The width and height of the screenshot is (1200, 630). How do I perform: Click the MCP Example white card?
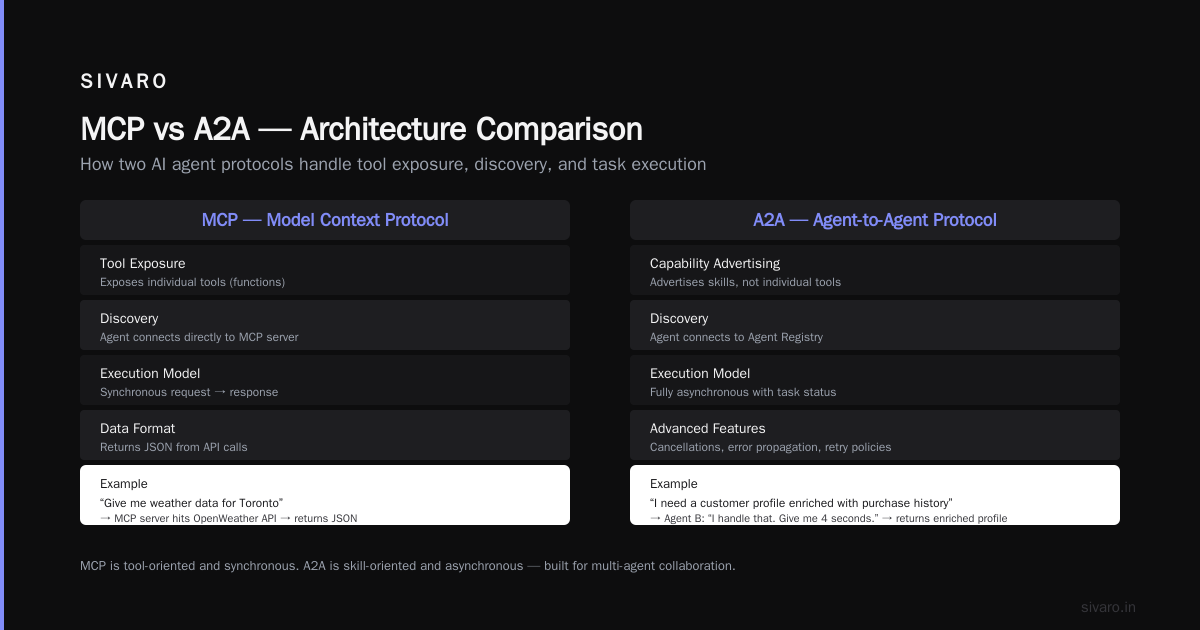tap(325, 495)
